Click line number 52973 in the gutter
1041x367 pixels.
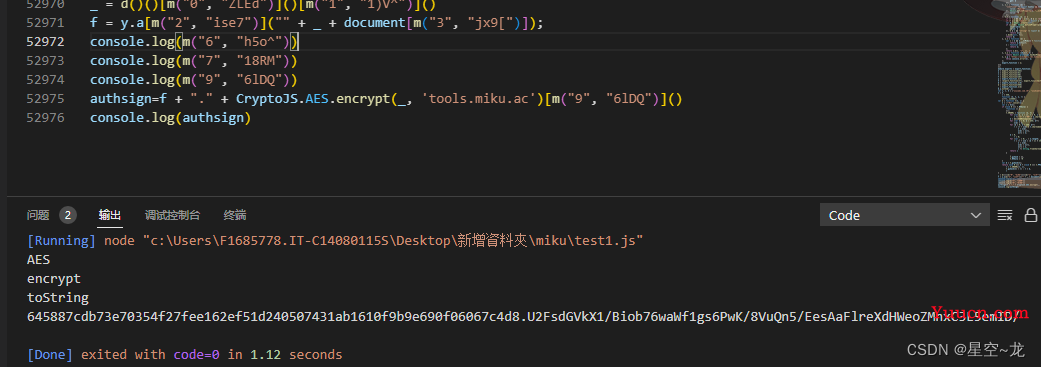coord(45,60)
